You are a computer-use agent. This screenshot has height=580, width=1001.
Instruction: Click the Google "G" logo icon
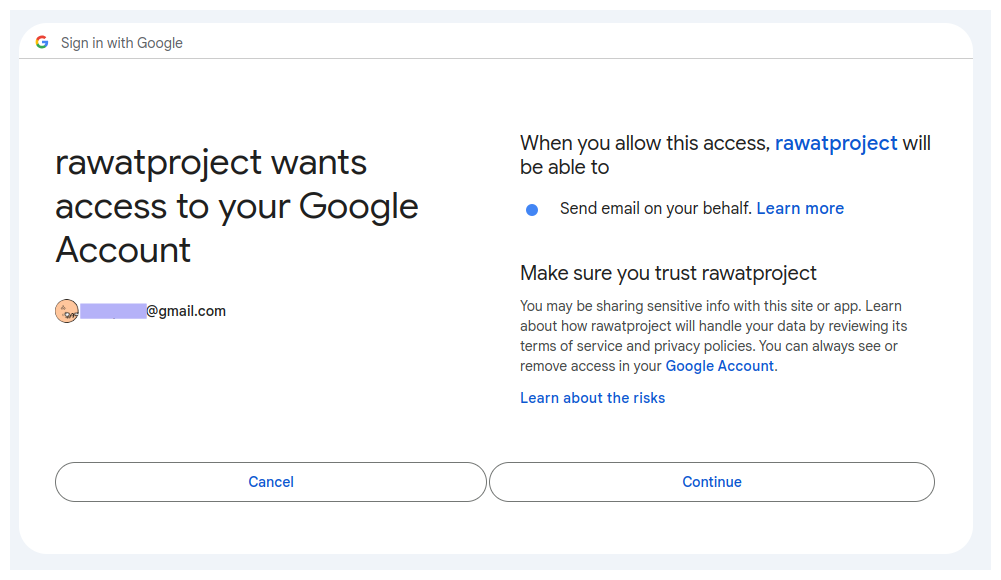pyautogui.click(x=42, y=42)
